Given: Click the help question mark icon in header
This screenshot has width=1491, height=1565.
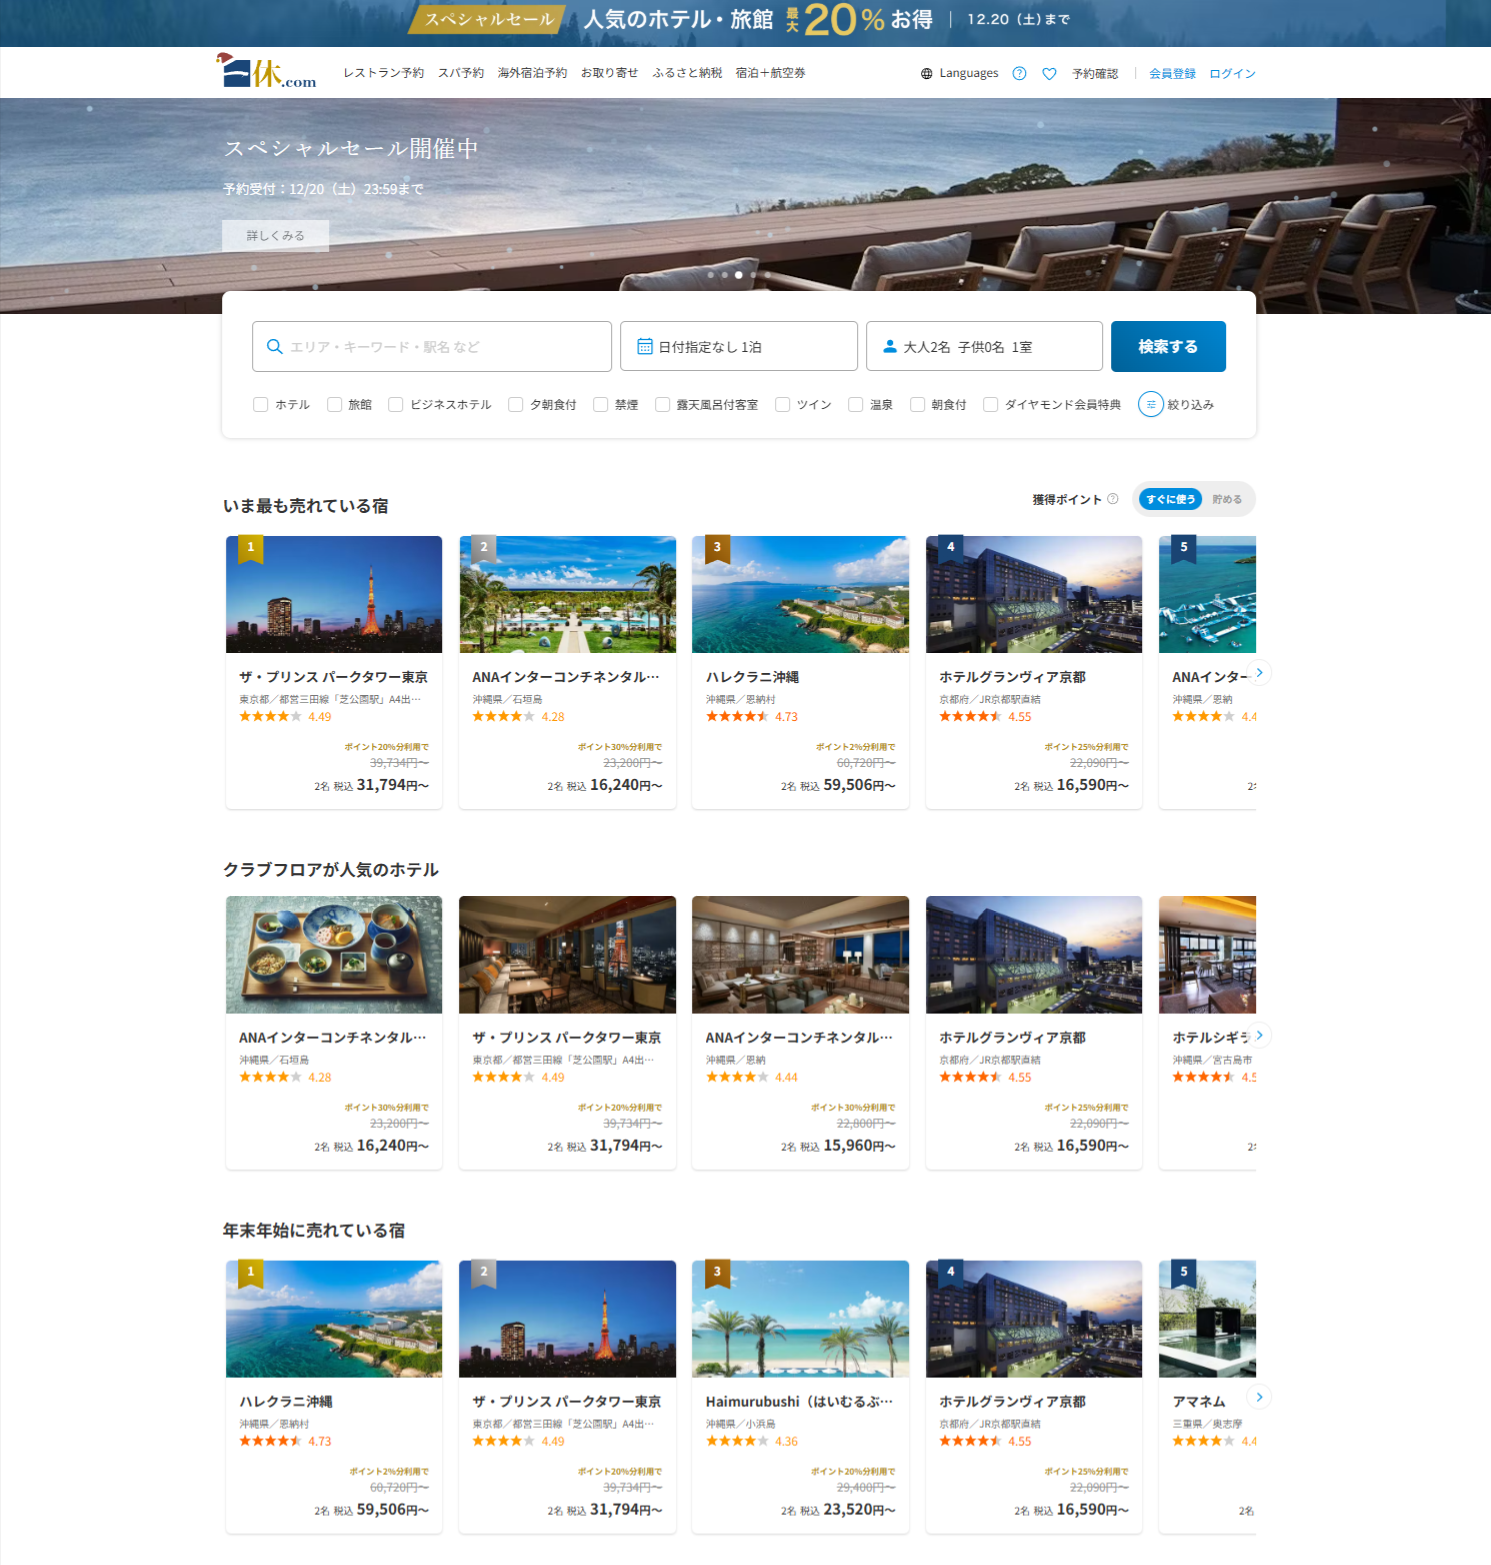Looking at the screenshot, I should point(1019,74).
